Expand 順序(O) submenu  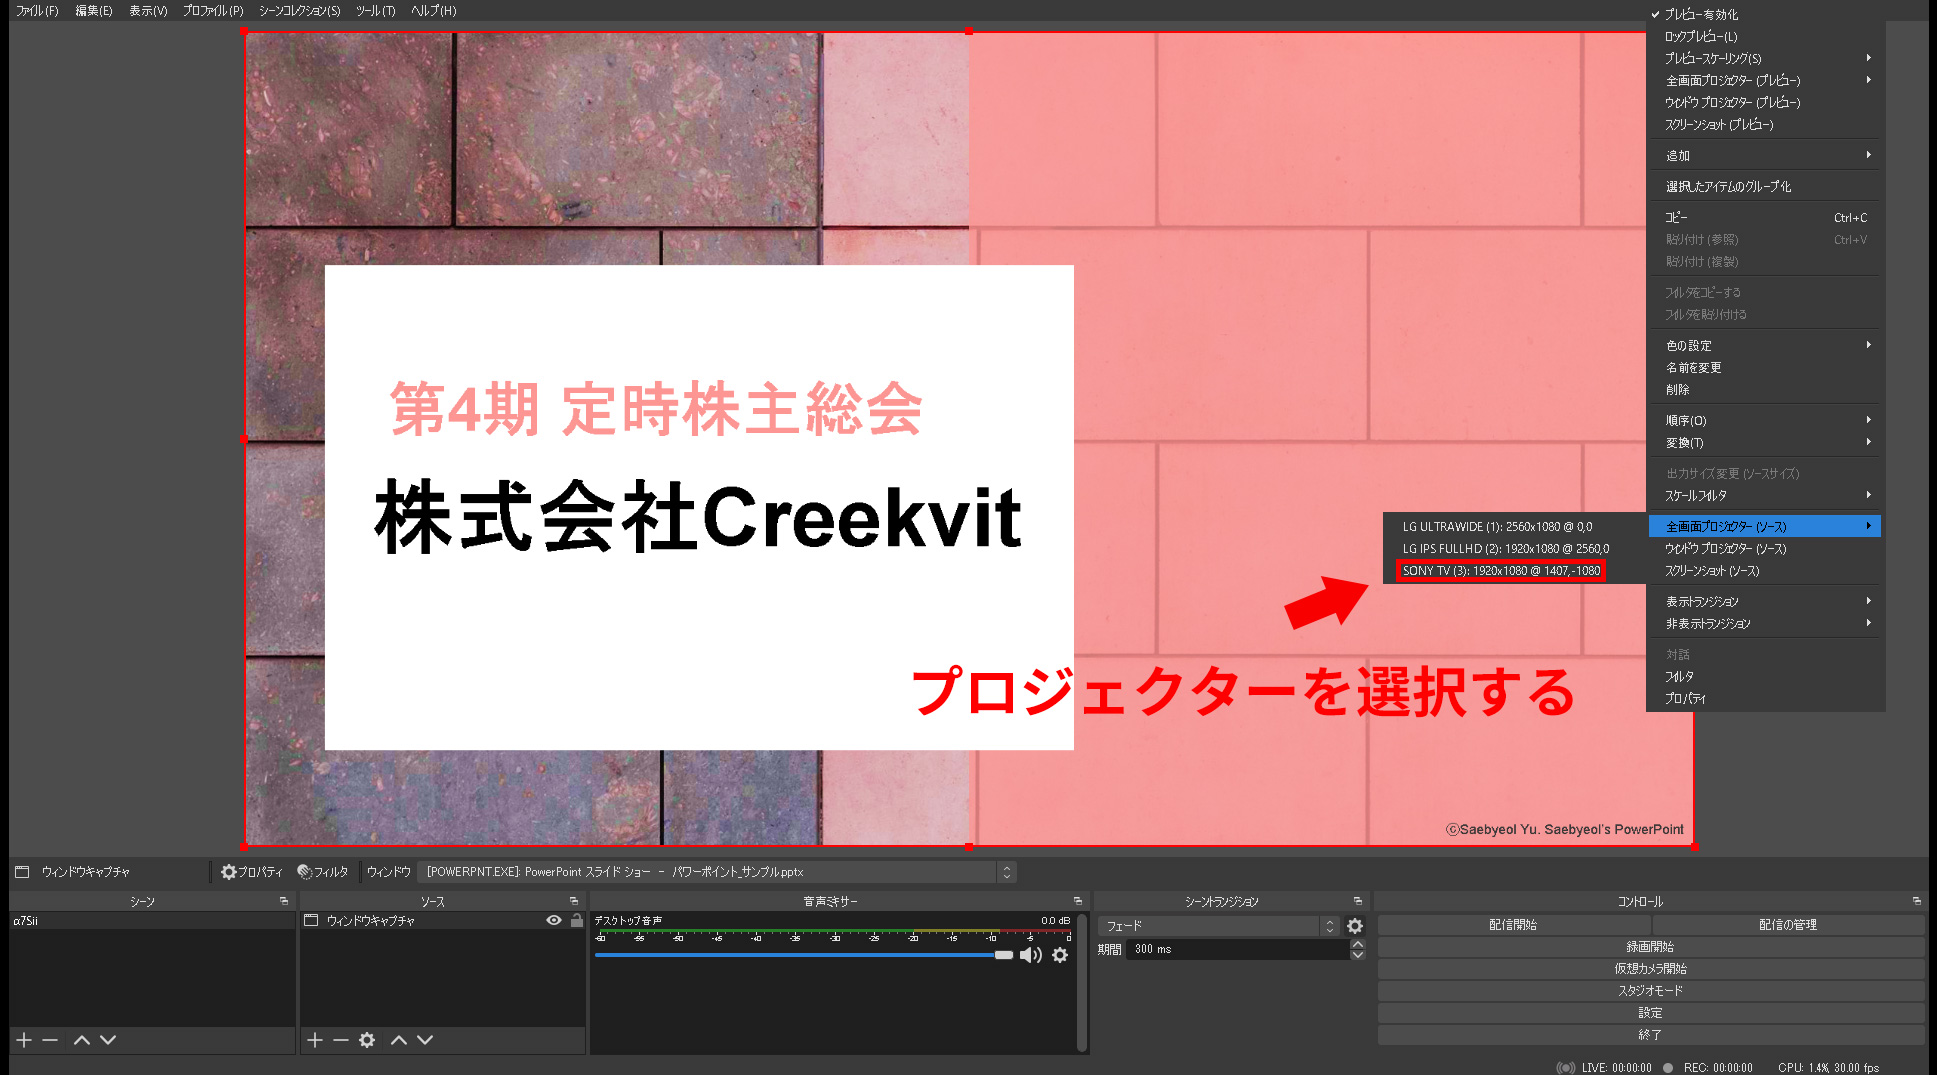[1764, 420]
